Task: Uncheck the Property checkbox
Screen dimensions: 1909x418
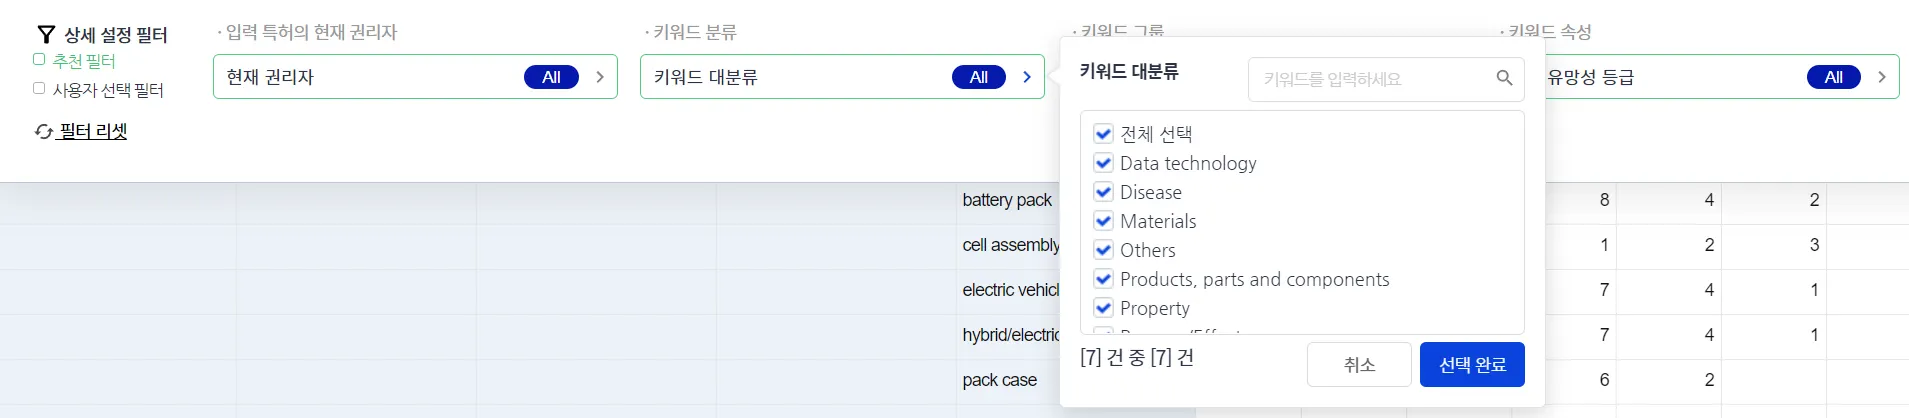Action: [1104, 308]
